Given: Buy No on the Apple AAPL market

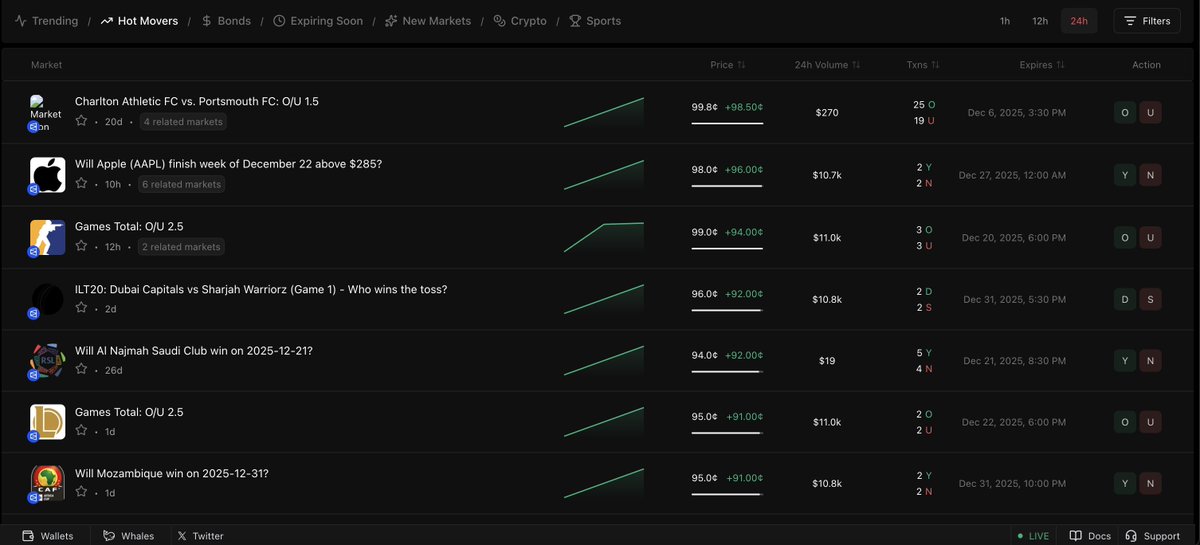Looking at the screenshot, I should click(1150, 175).
